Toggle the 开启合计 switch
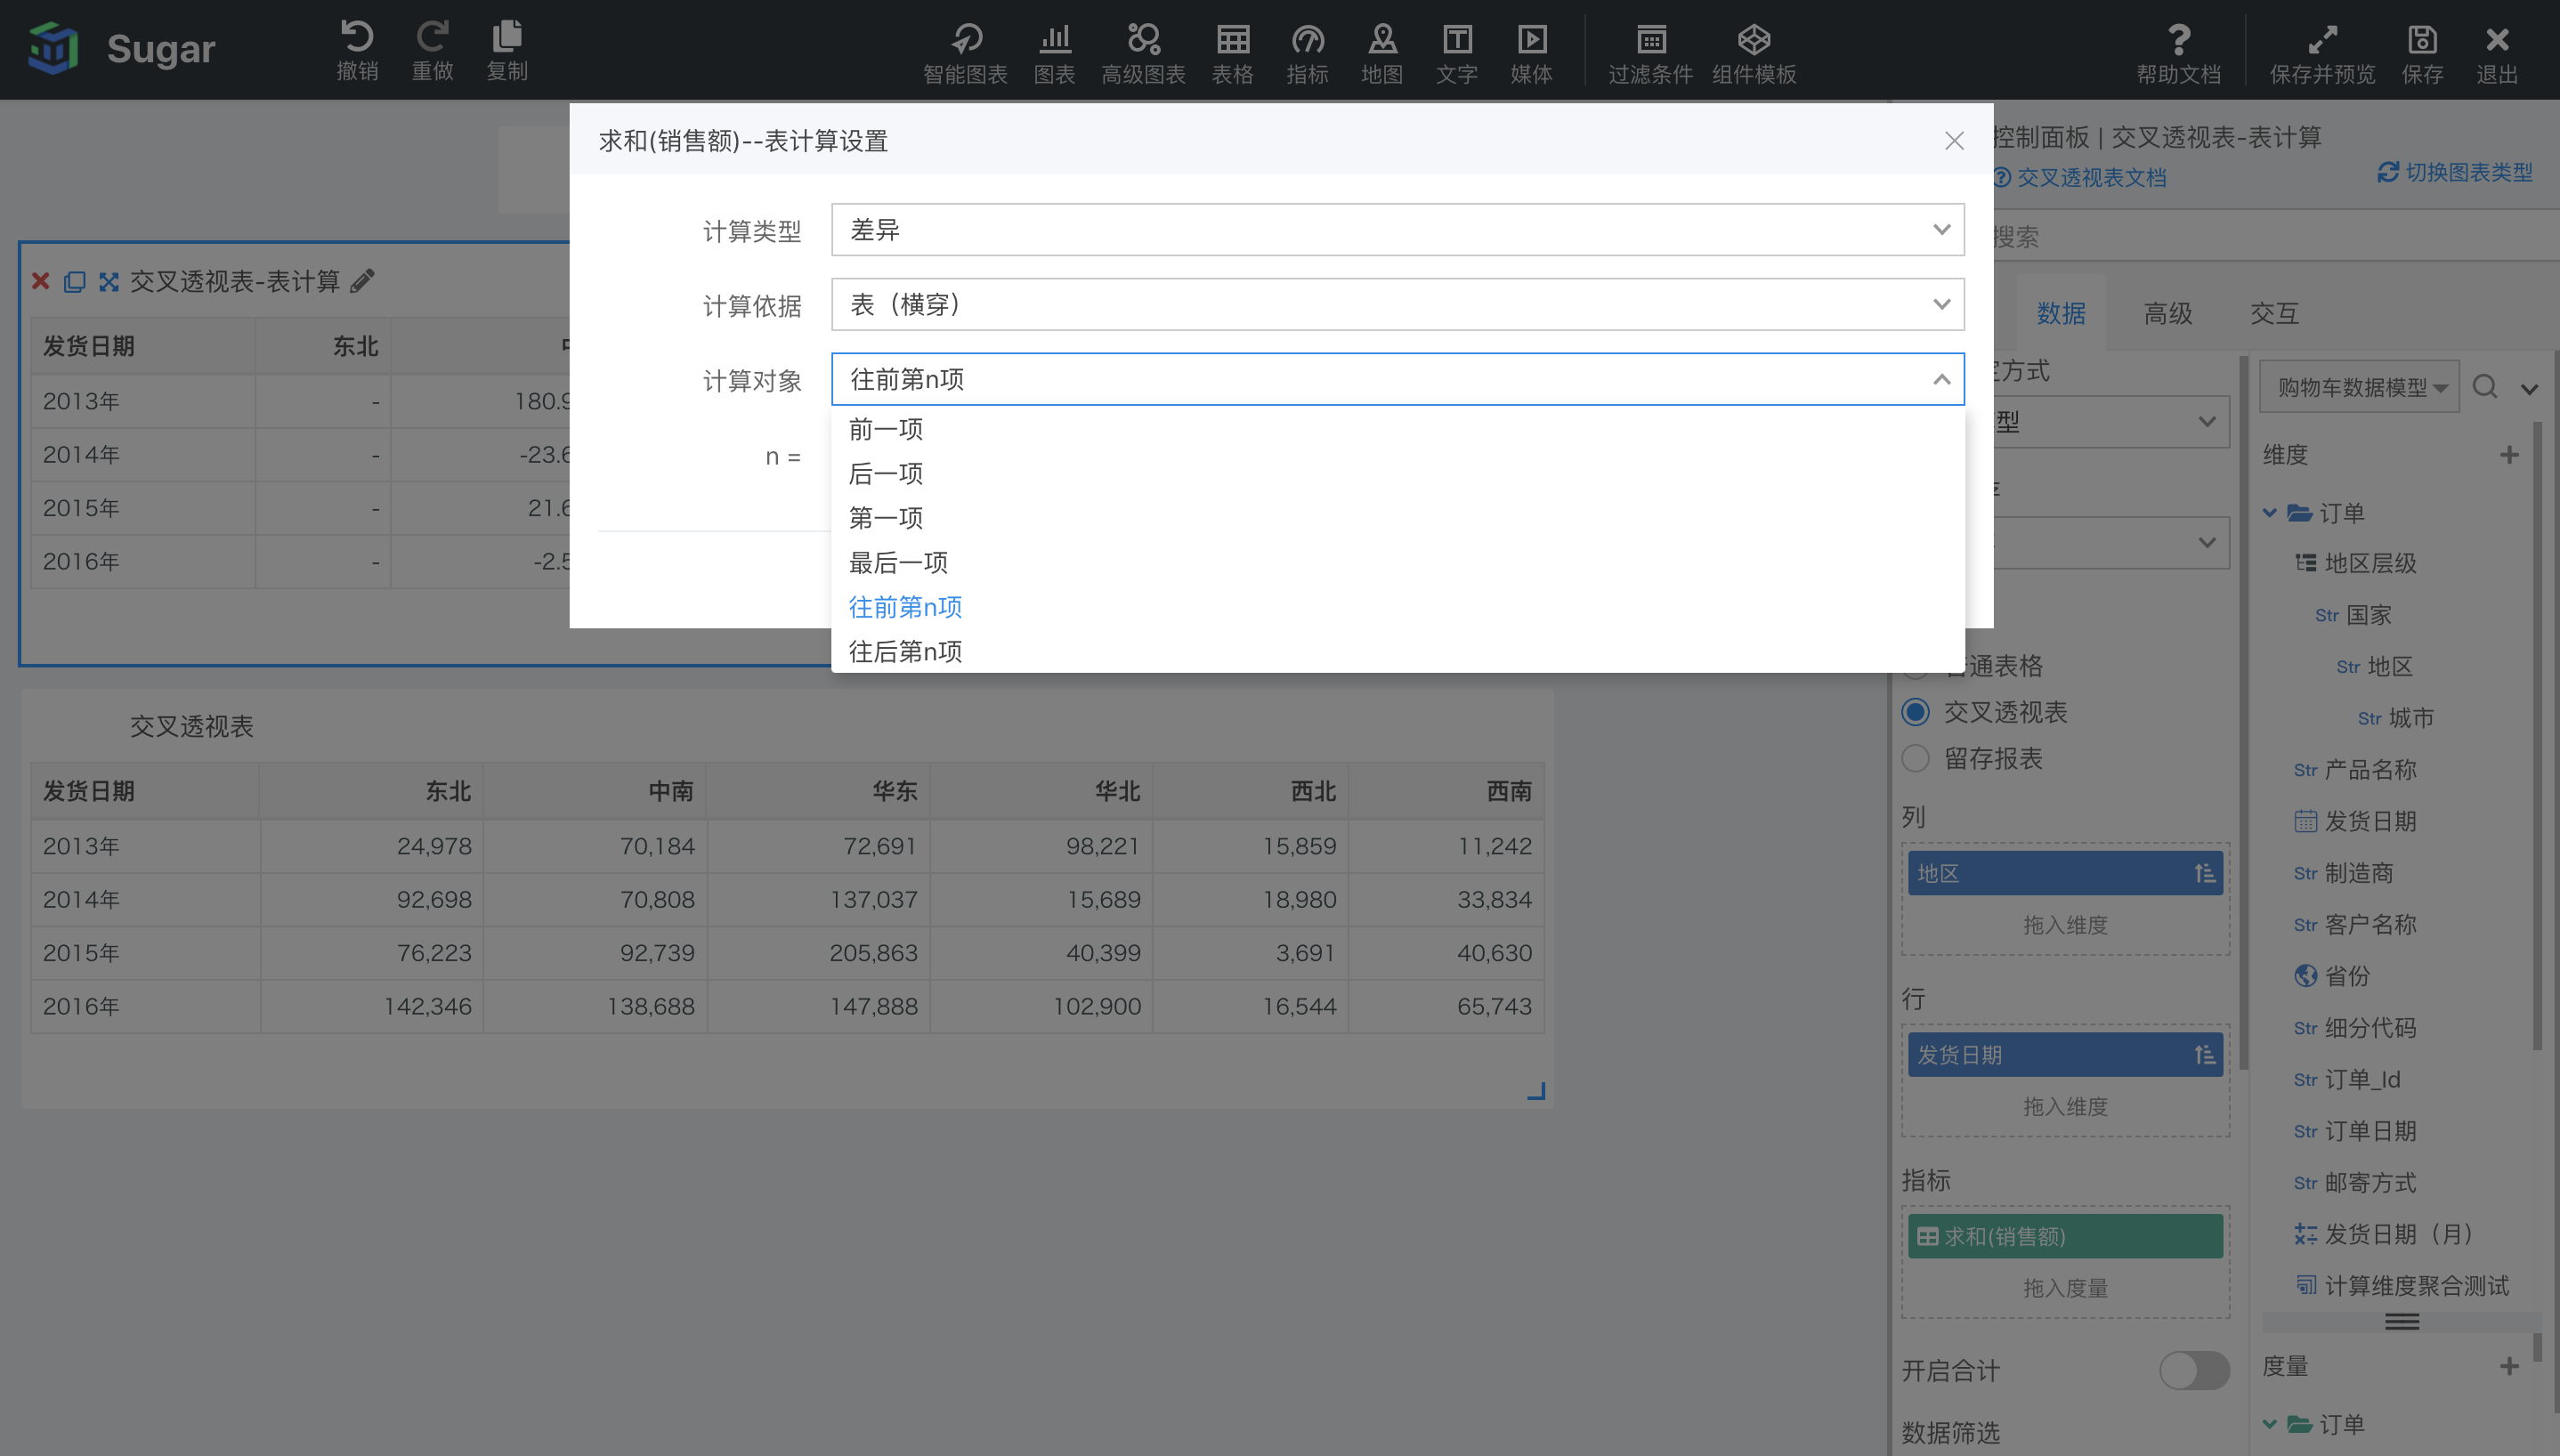Viewport: 2560px width, 1456px height. [2194, 1370]
